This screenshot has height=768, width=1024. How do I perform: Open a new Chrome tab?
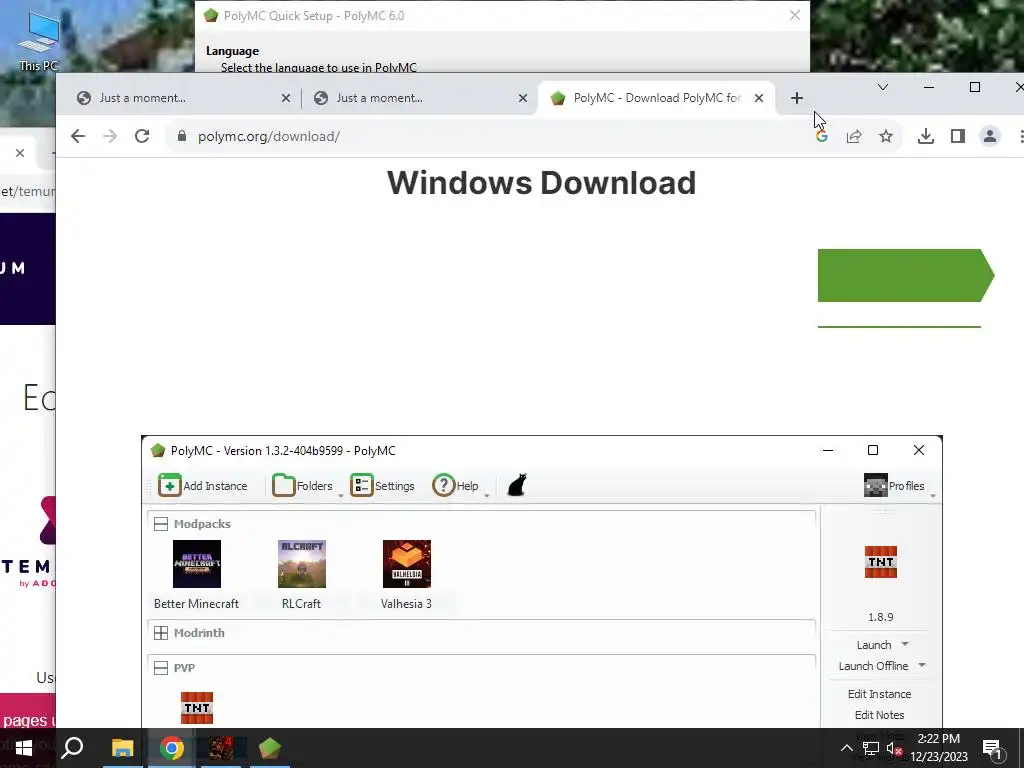pyautogui.click(x=797, y=98)
